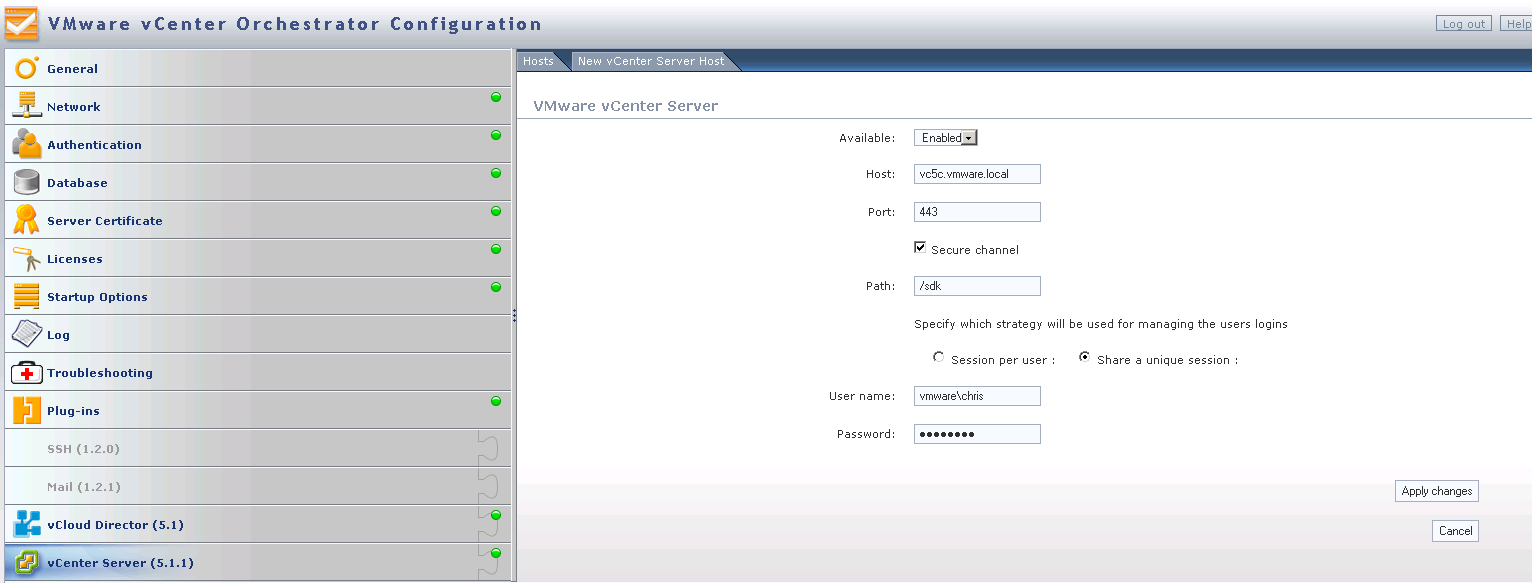Click the Server Certificate ribbon icon

coord(27,220)
